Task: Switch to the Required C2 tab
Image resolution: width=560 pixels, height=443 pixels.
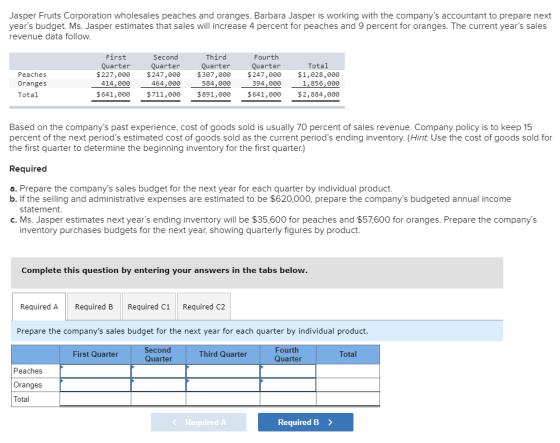Action: (x=204, y=307)
